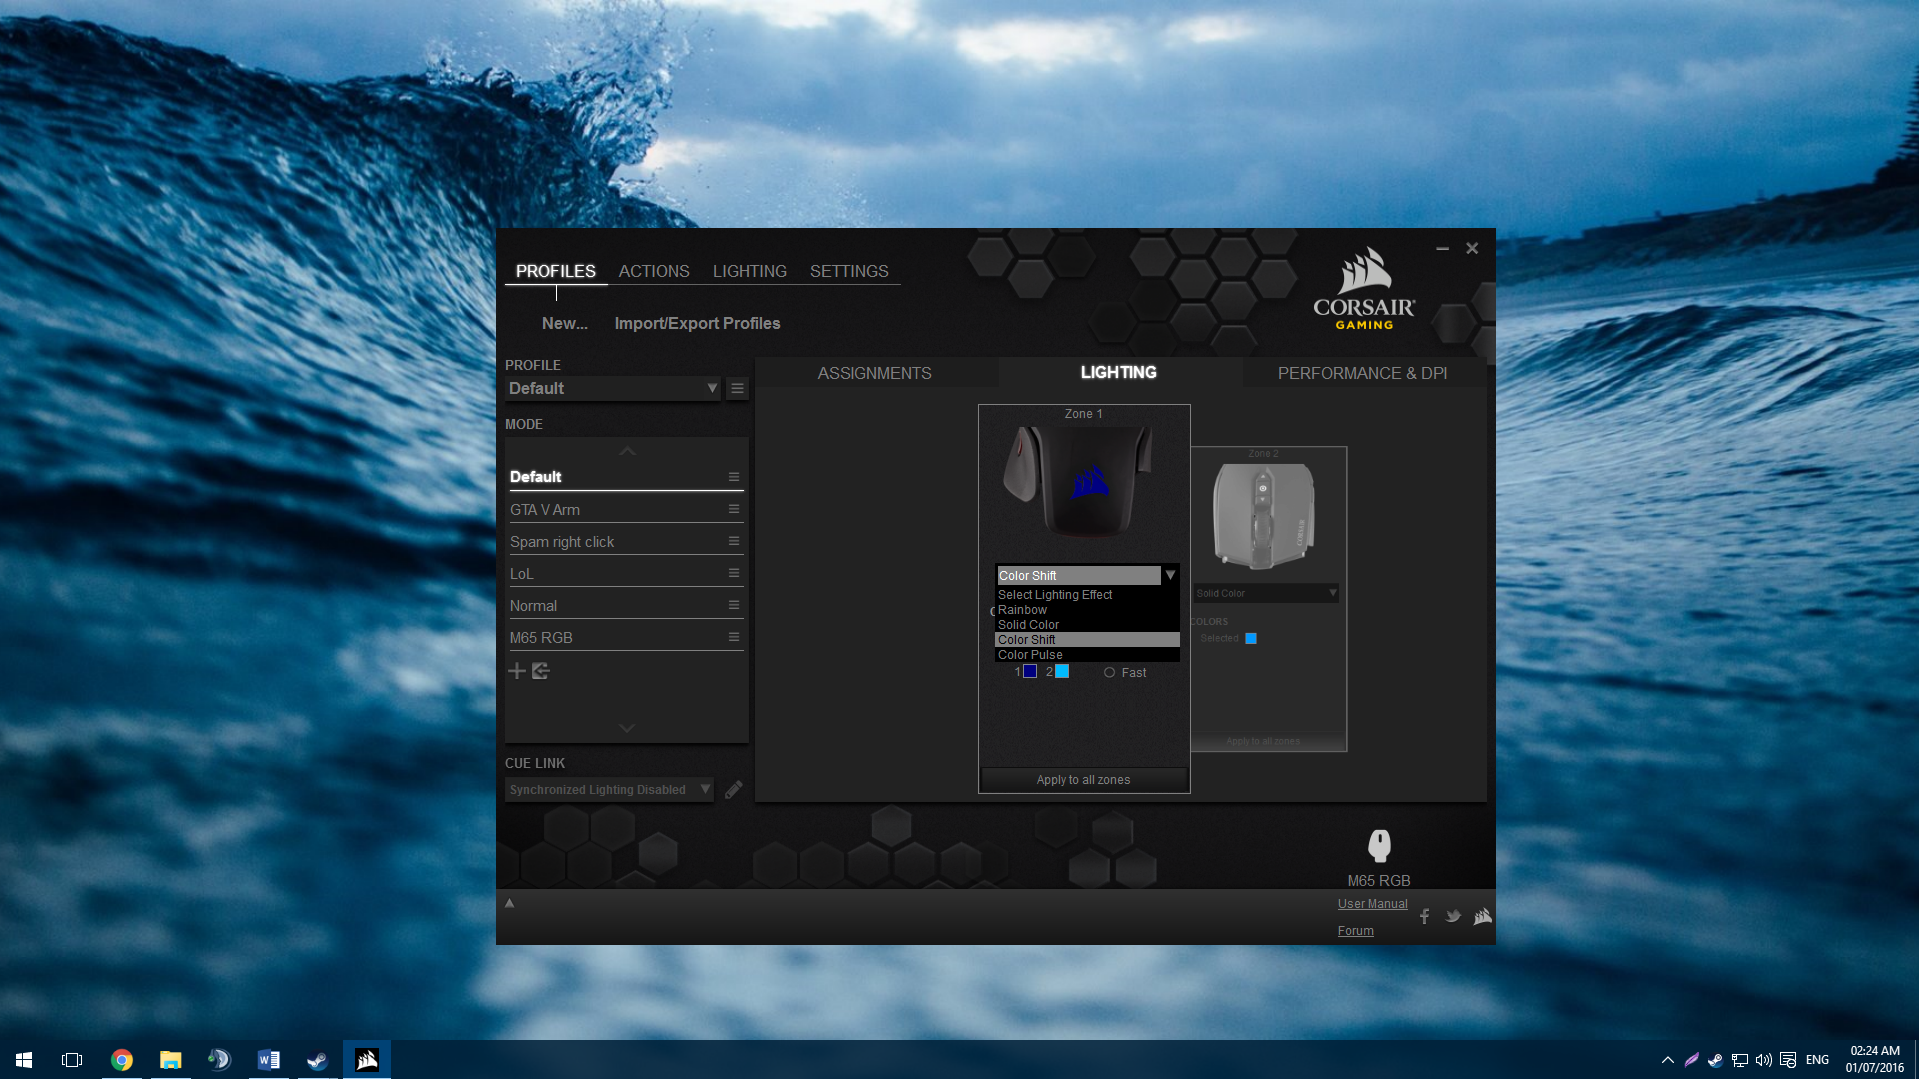Launch Google Chrome from taskbar
The width and height of the screenshot is (1919, 1079).
point(122,1060)
